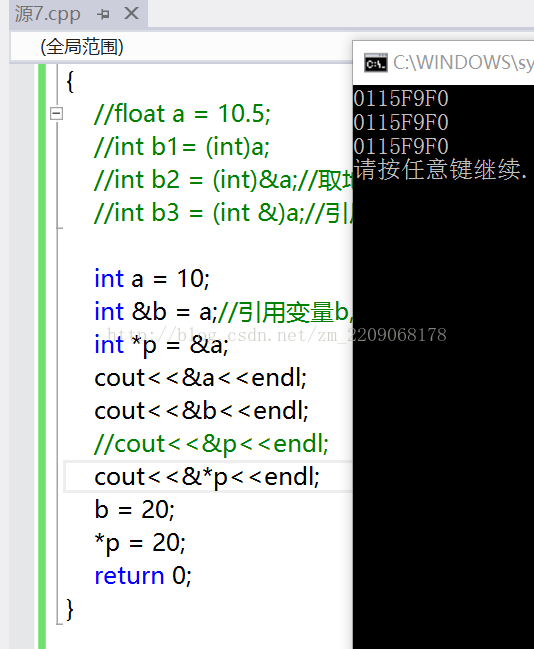Click the line b = 20;
Viewport: 534px width, 649px height.
pos(135,510)
